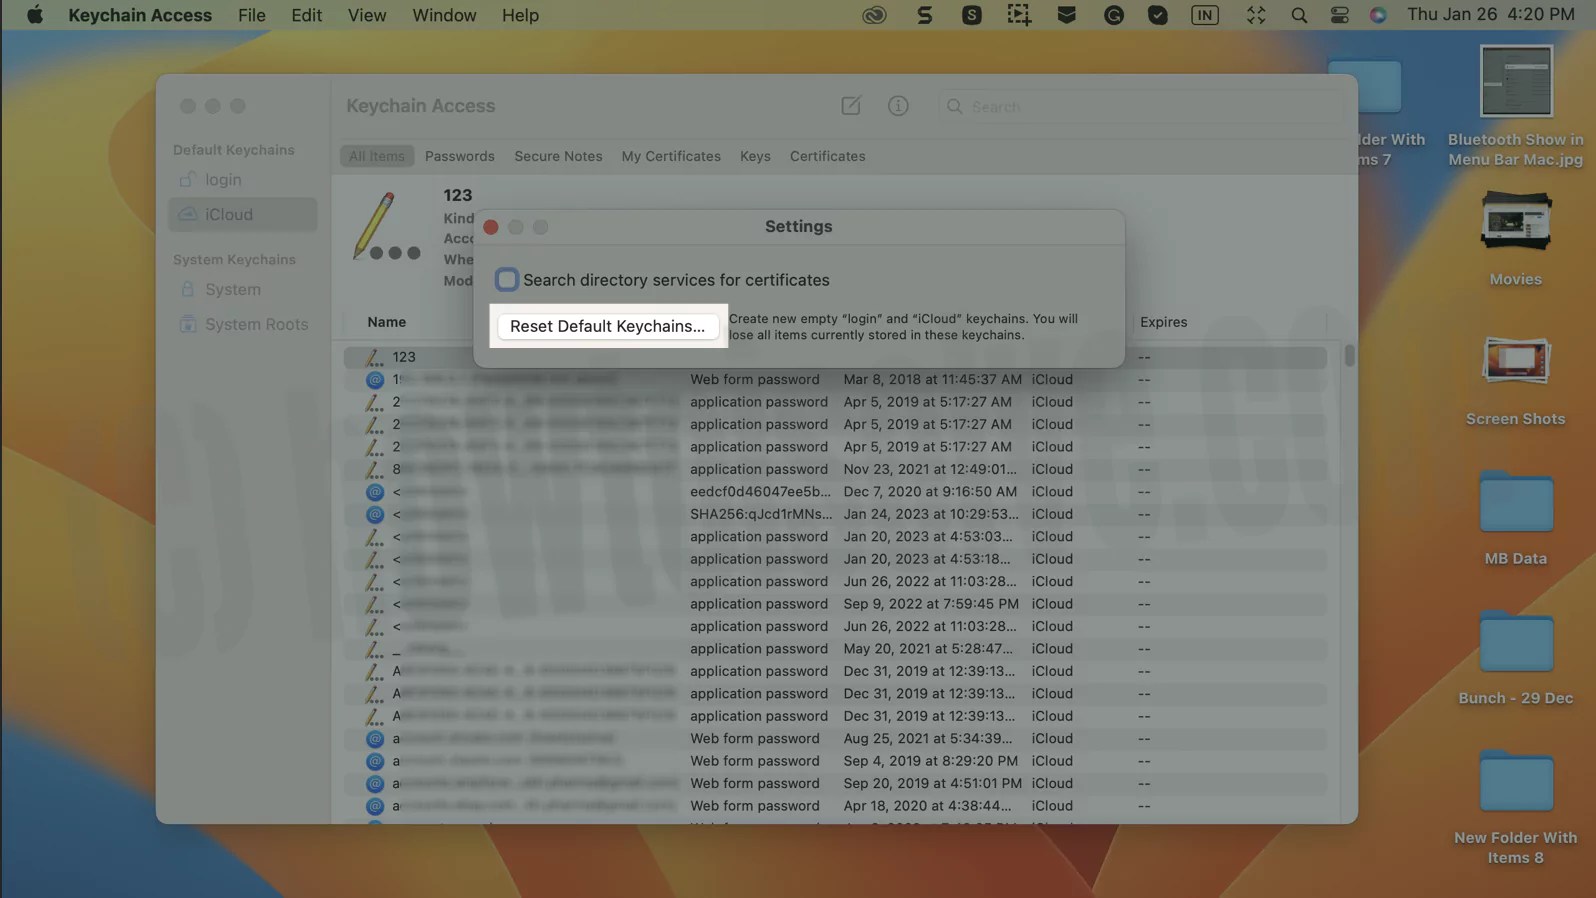Open the File menu

(252, 15)
